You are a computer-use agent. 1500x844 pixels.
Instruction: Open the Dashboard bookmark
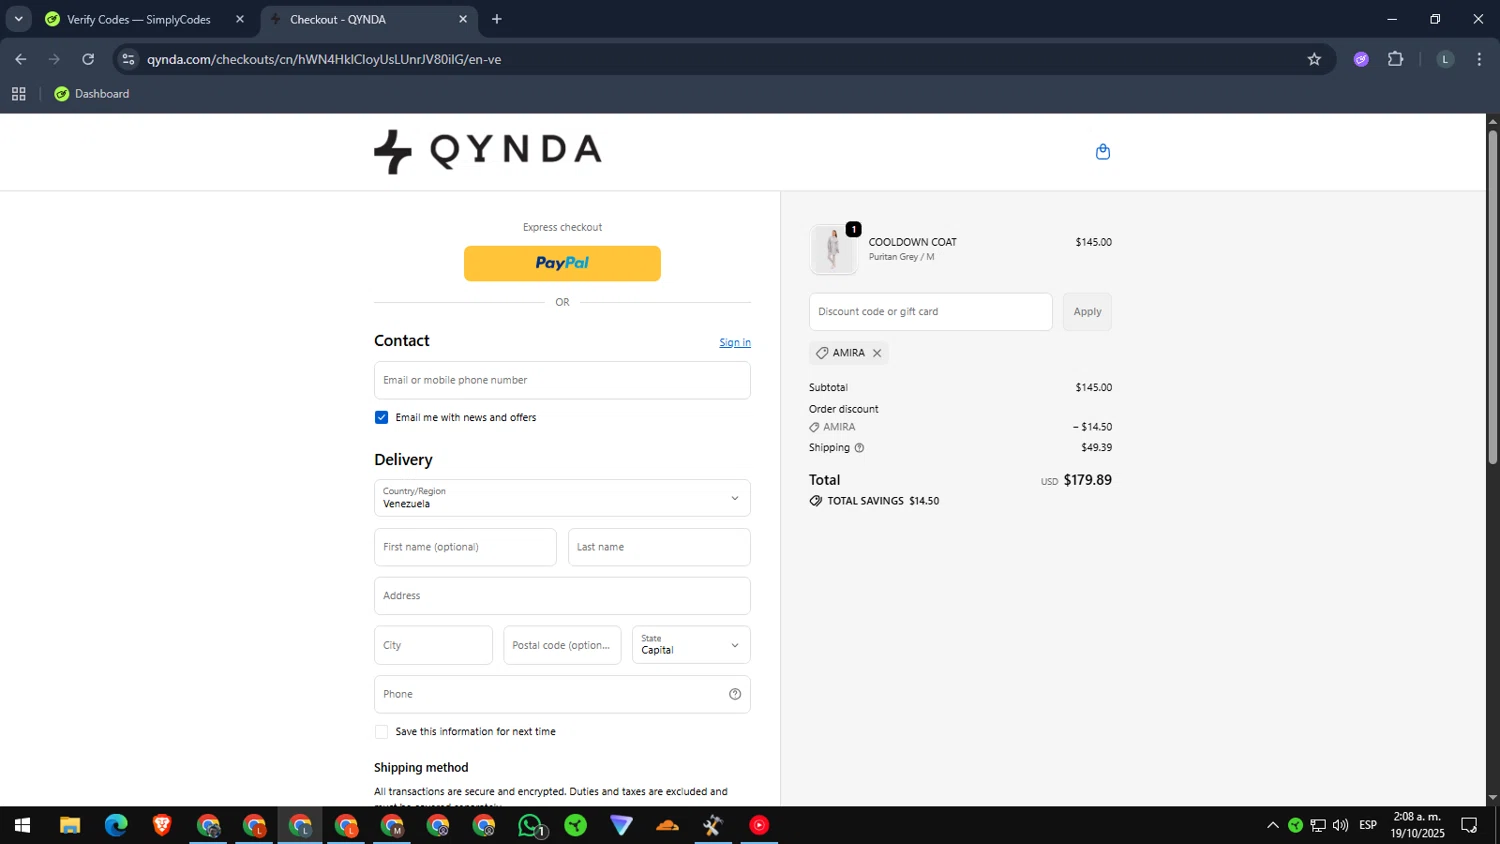point(92,94)
